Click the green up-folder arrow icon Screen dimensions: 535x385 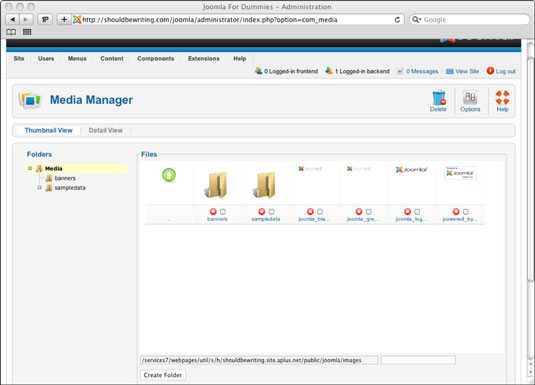(169, 175)
